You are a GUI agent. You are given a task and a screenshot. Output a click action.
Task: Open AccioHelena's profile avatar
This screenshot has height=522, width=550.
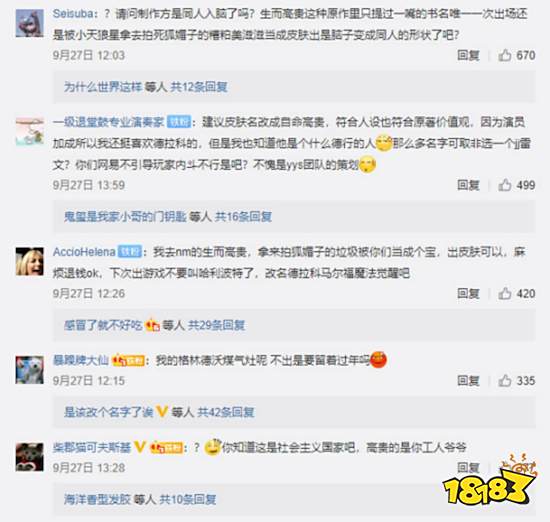(30, 261)
